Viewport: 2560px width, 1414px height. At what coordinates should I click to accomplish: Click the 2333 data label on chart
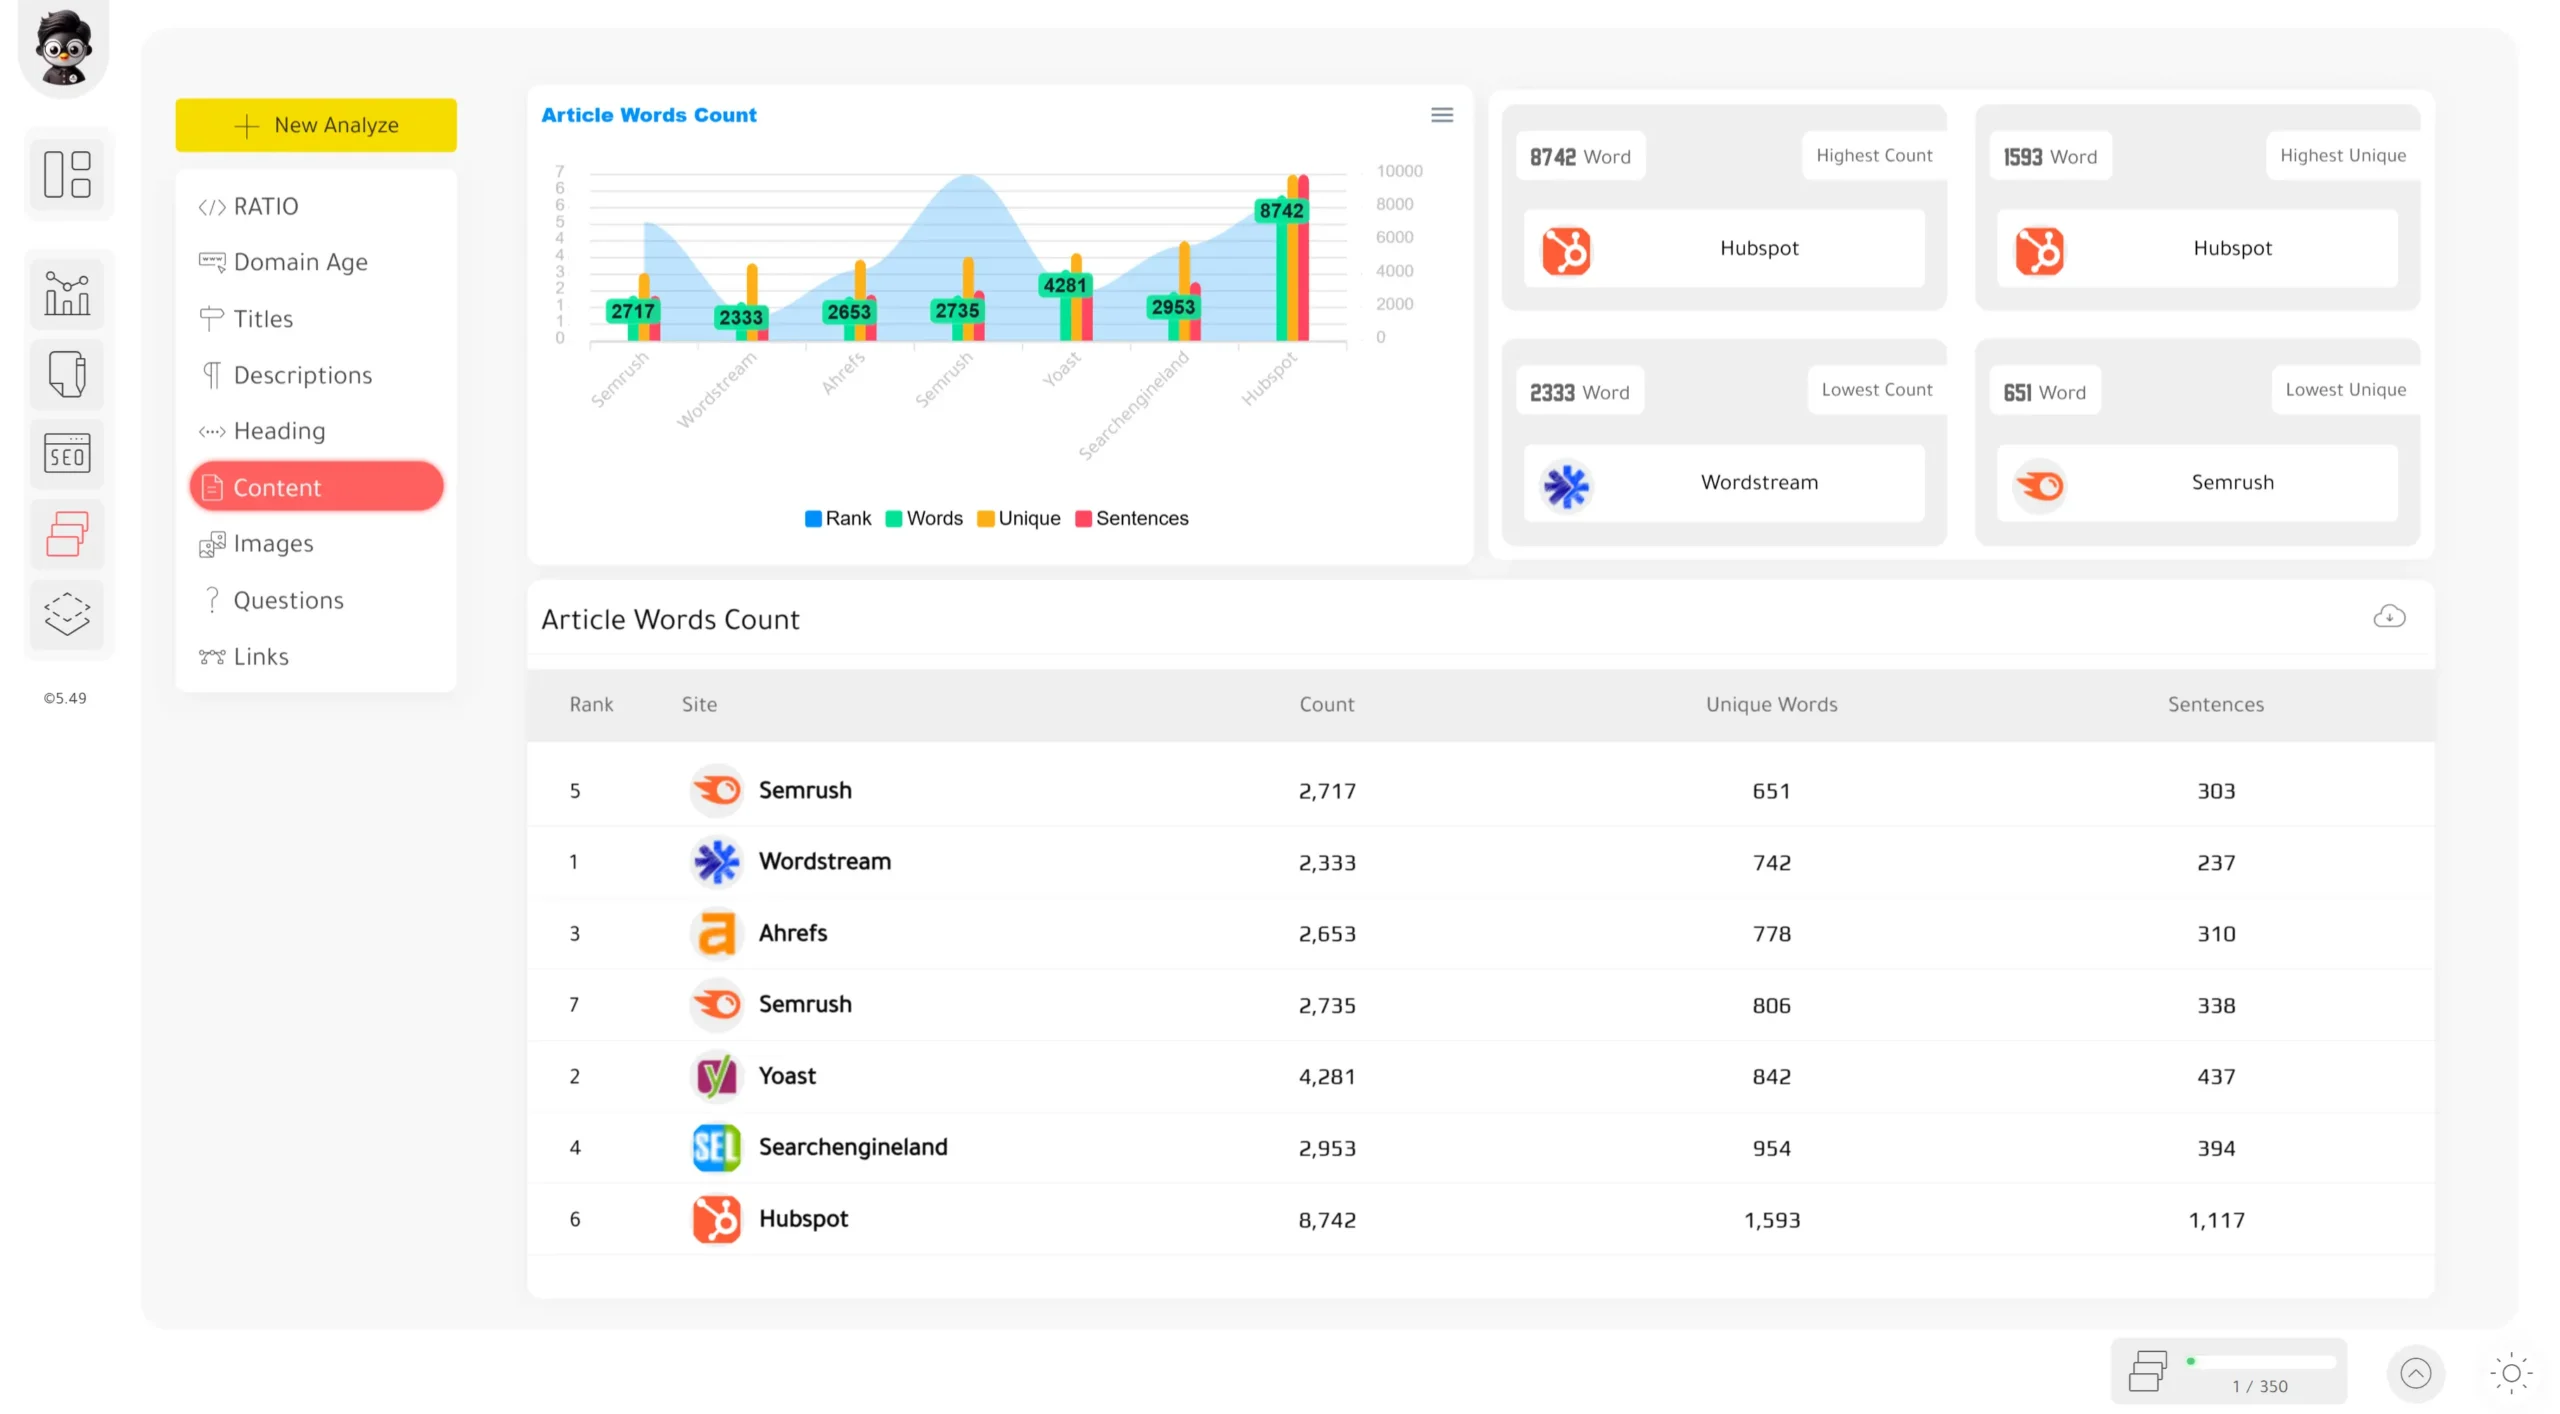coord(740,317)
